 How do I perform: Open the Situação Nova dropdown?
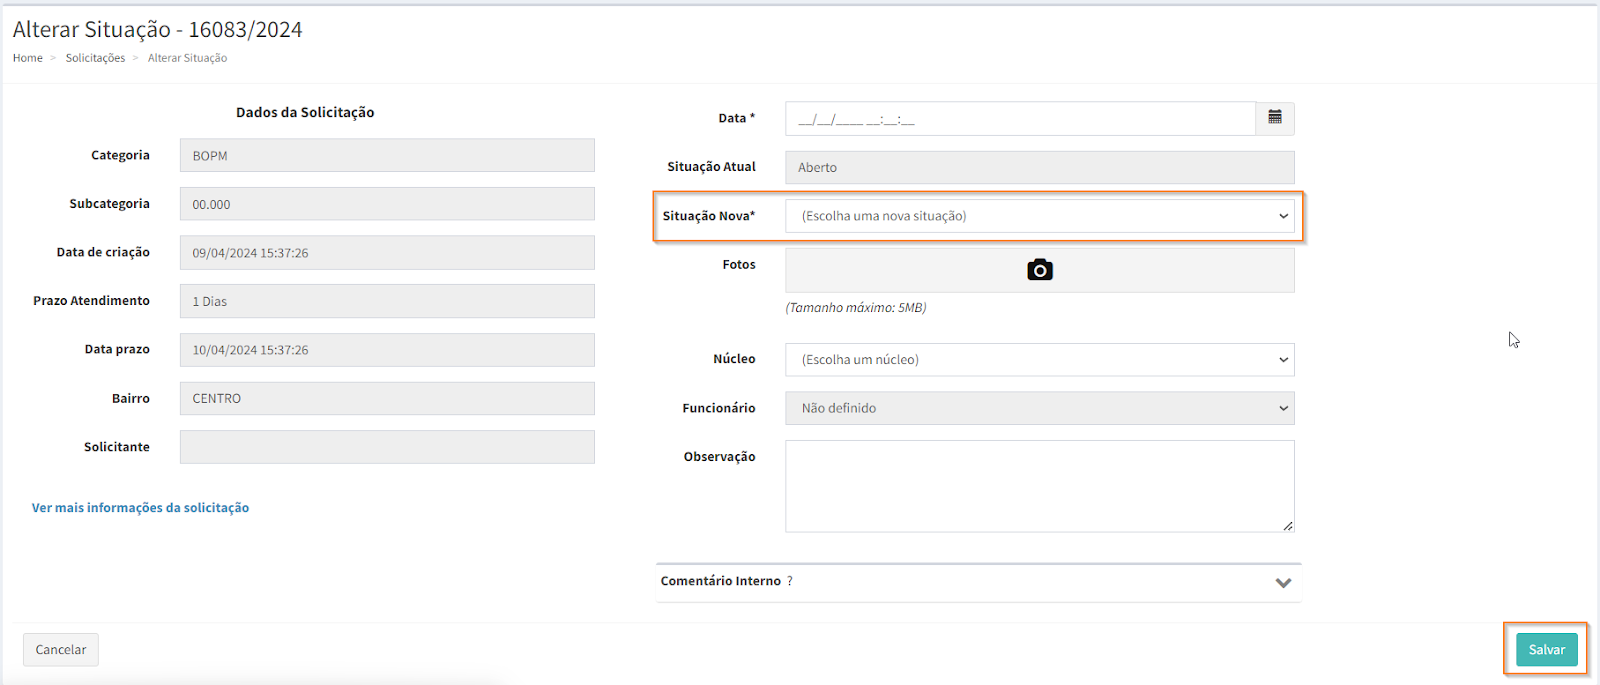1039,216
